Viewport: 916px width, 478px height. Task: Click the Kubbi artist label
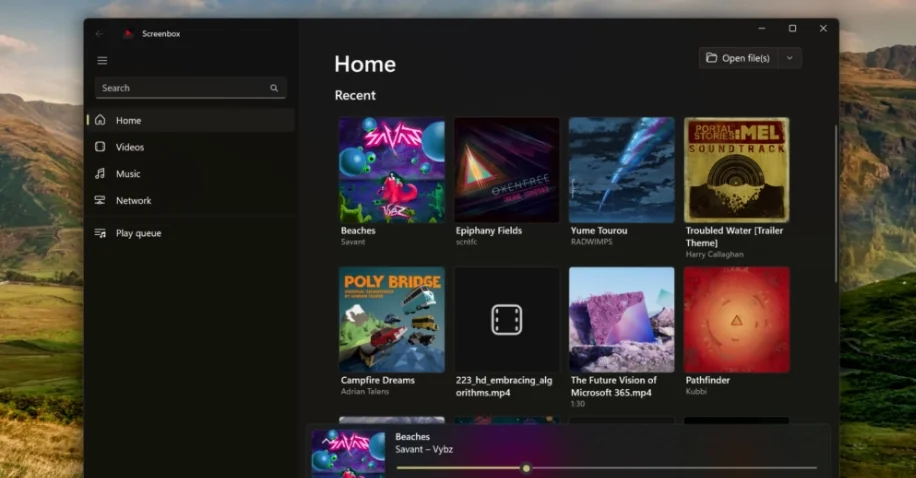[x=696, y=392]
